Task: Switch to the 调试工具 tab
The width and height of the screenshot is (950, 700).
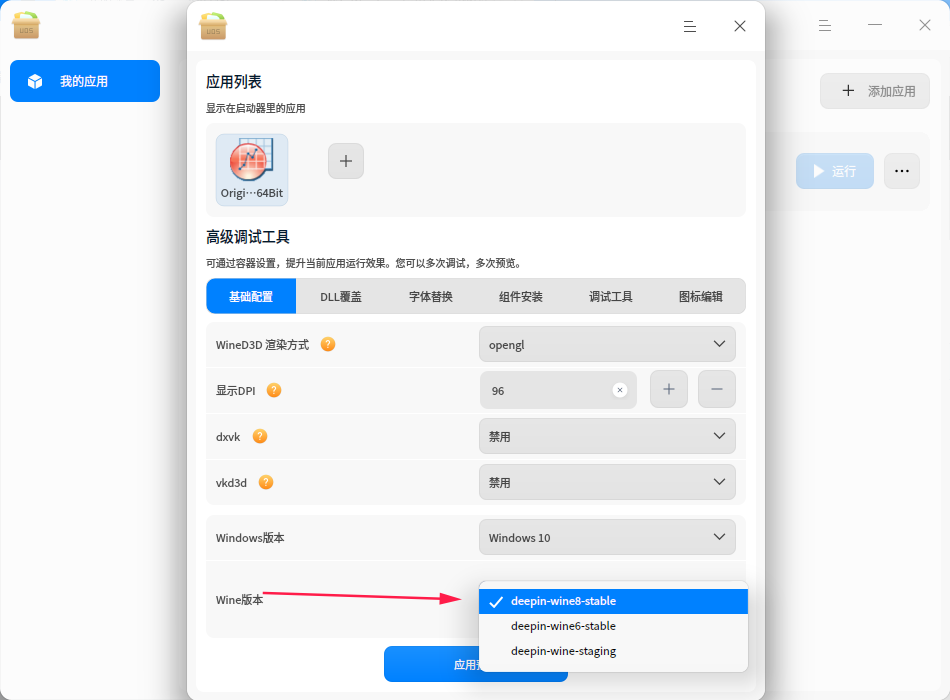Action: pyautogui.click(x=611, y=296)
